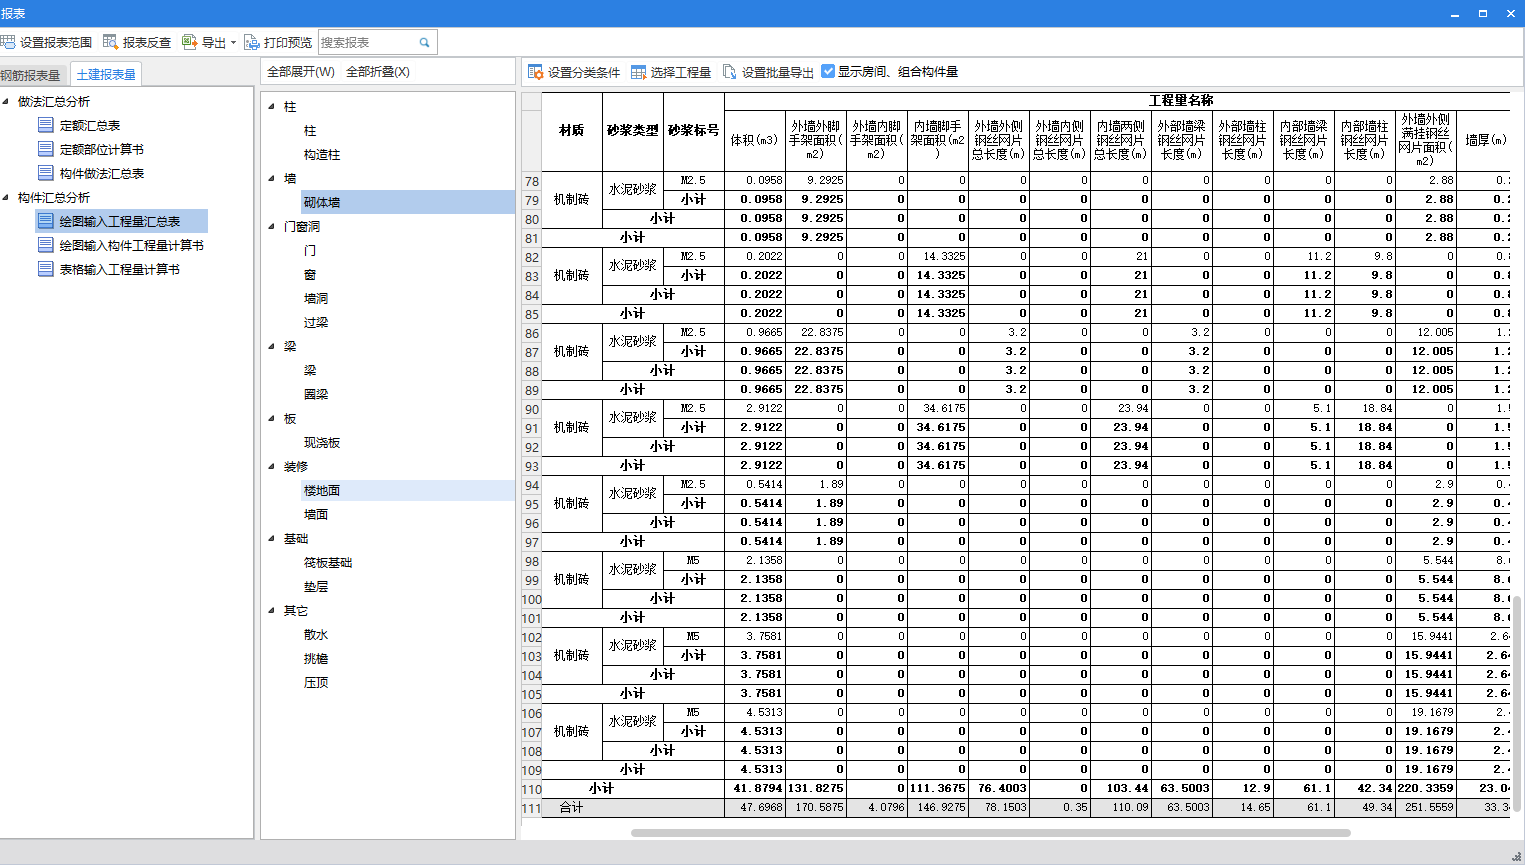Select 过梁 in component tree

[316, 323]
